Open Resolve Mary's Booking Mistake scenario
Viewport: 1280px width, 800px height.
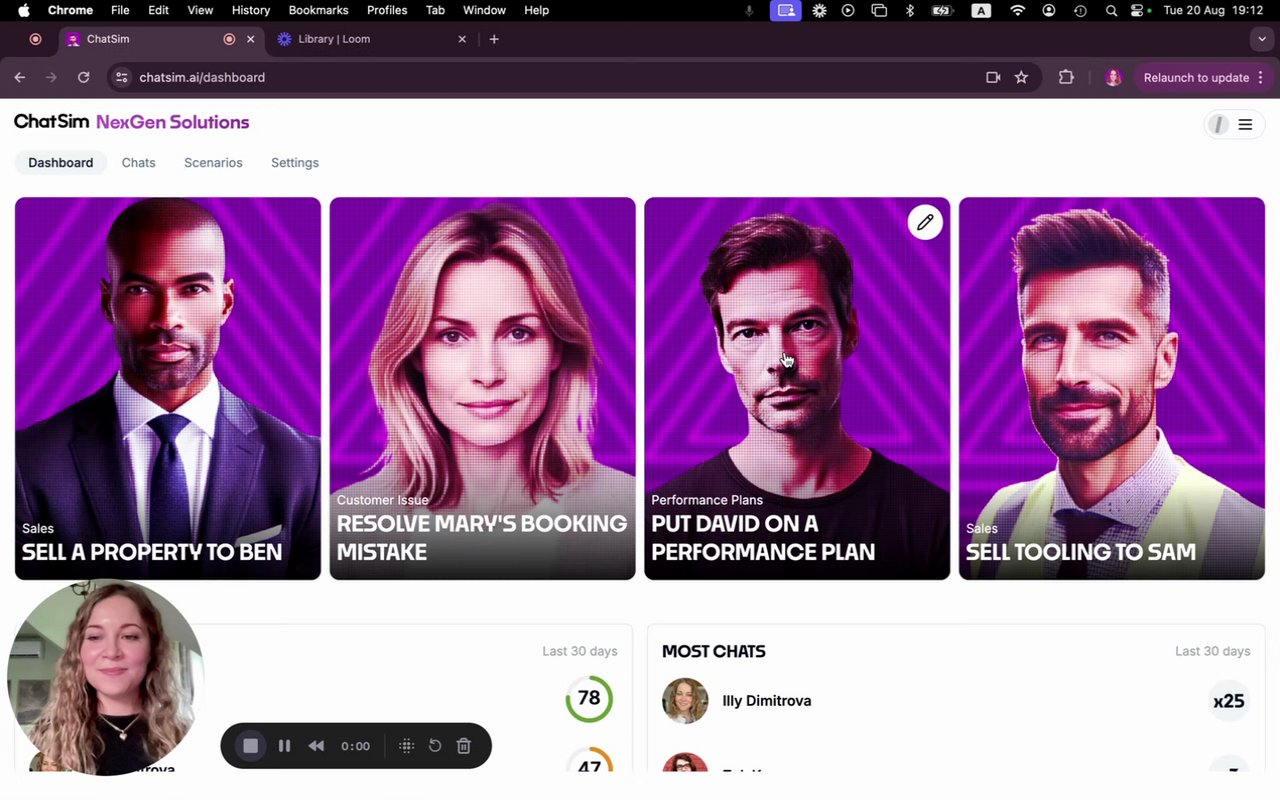tap(483, 388)
